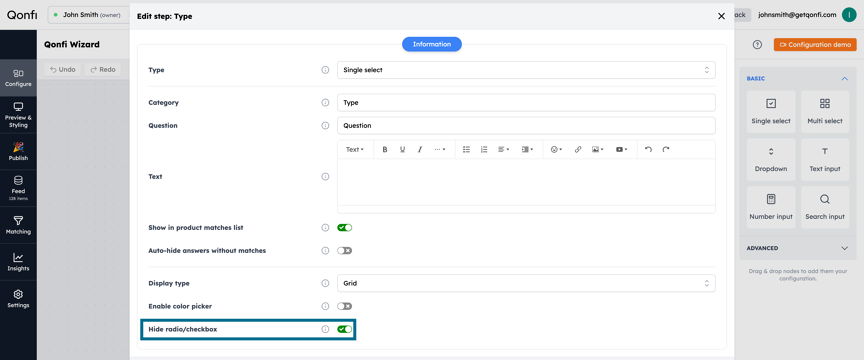
Task: Show info tooltip for Enable color picker
Action: pos(325,306)
